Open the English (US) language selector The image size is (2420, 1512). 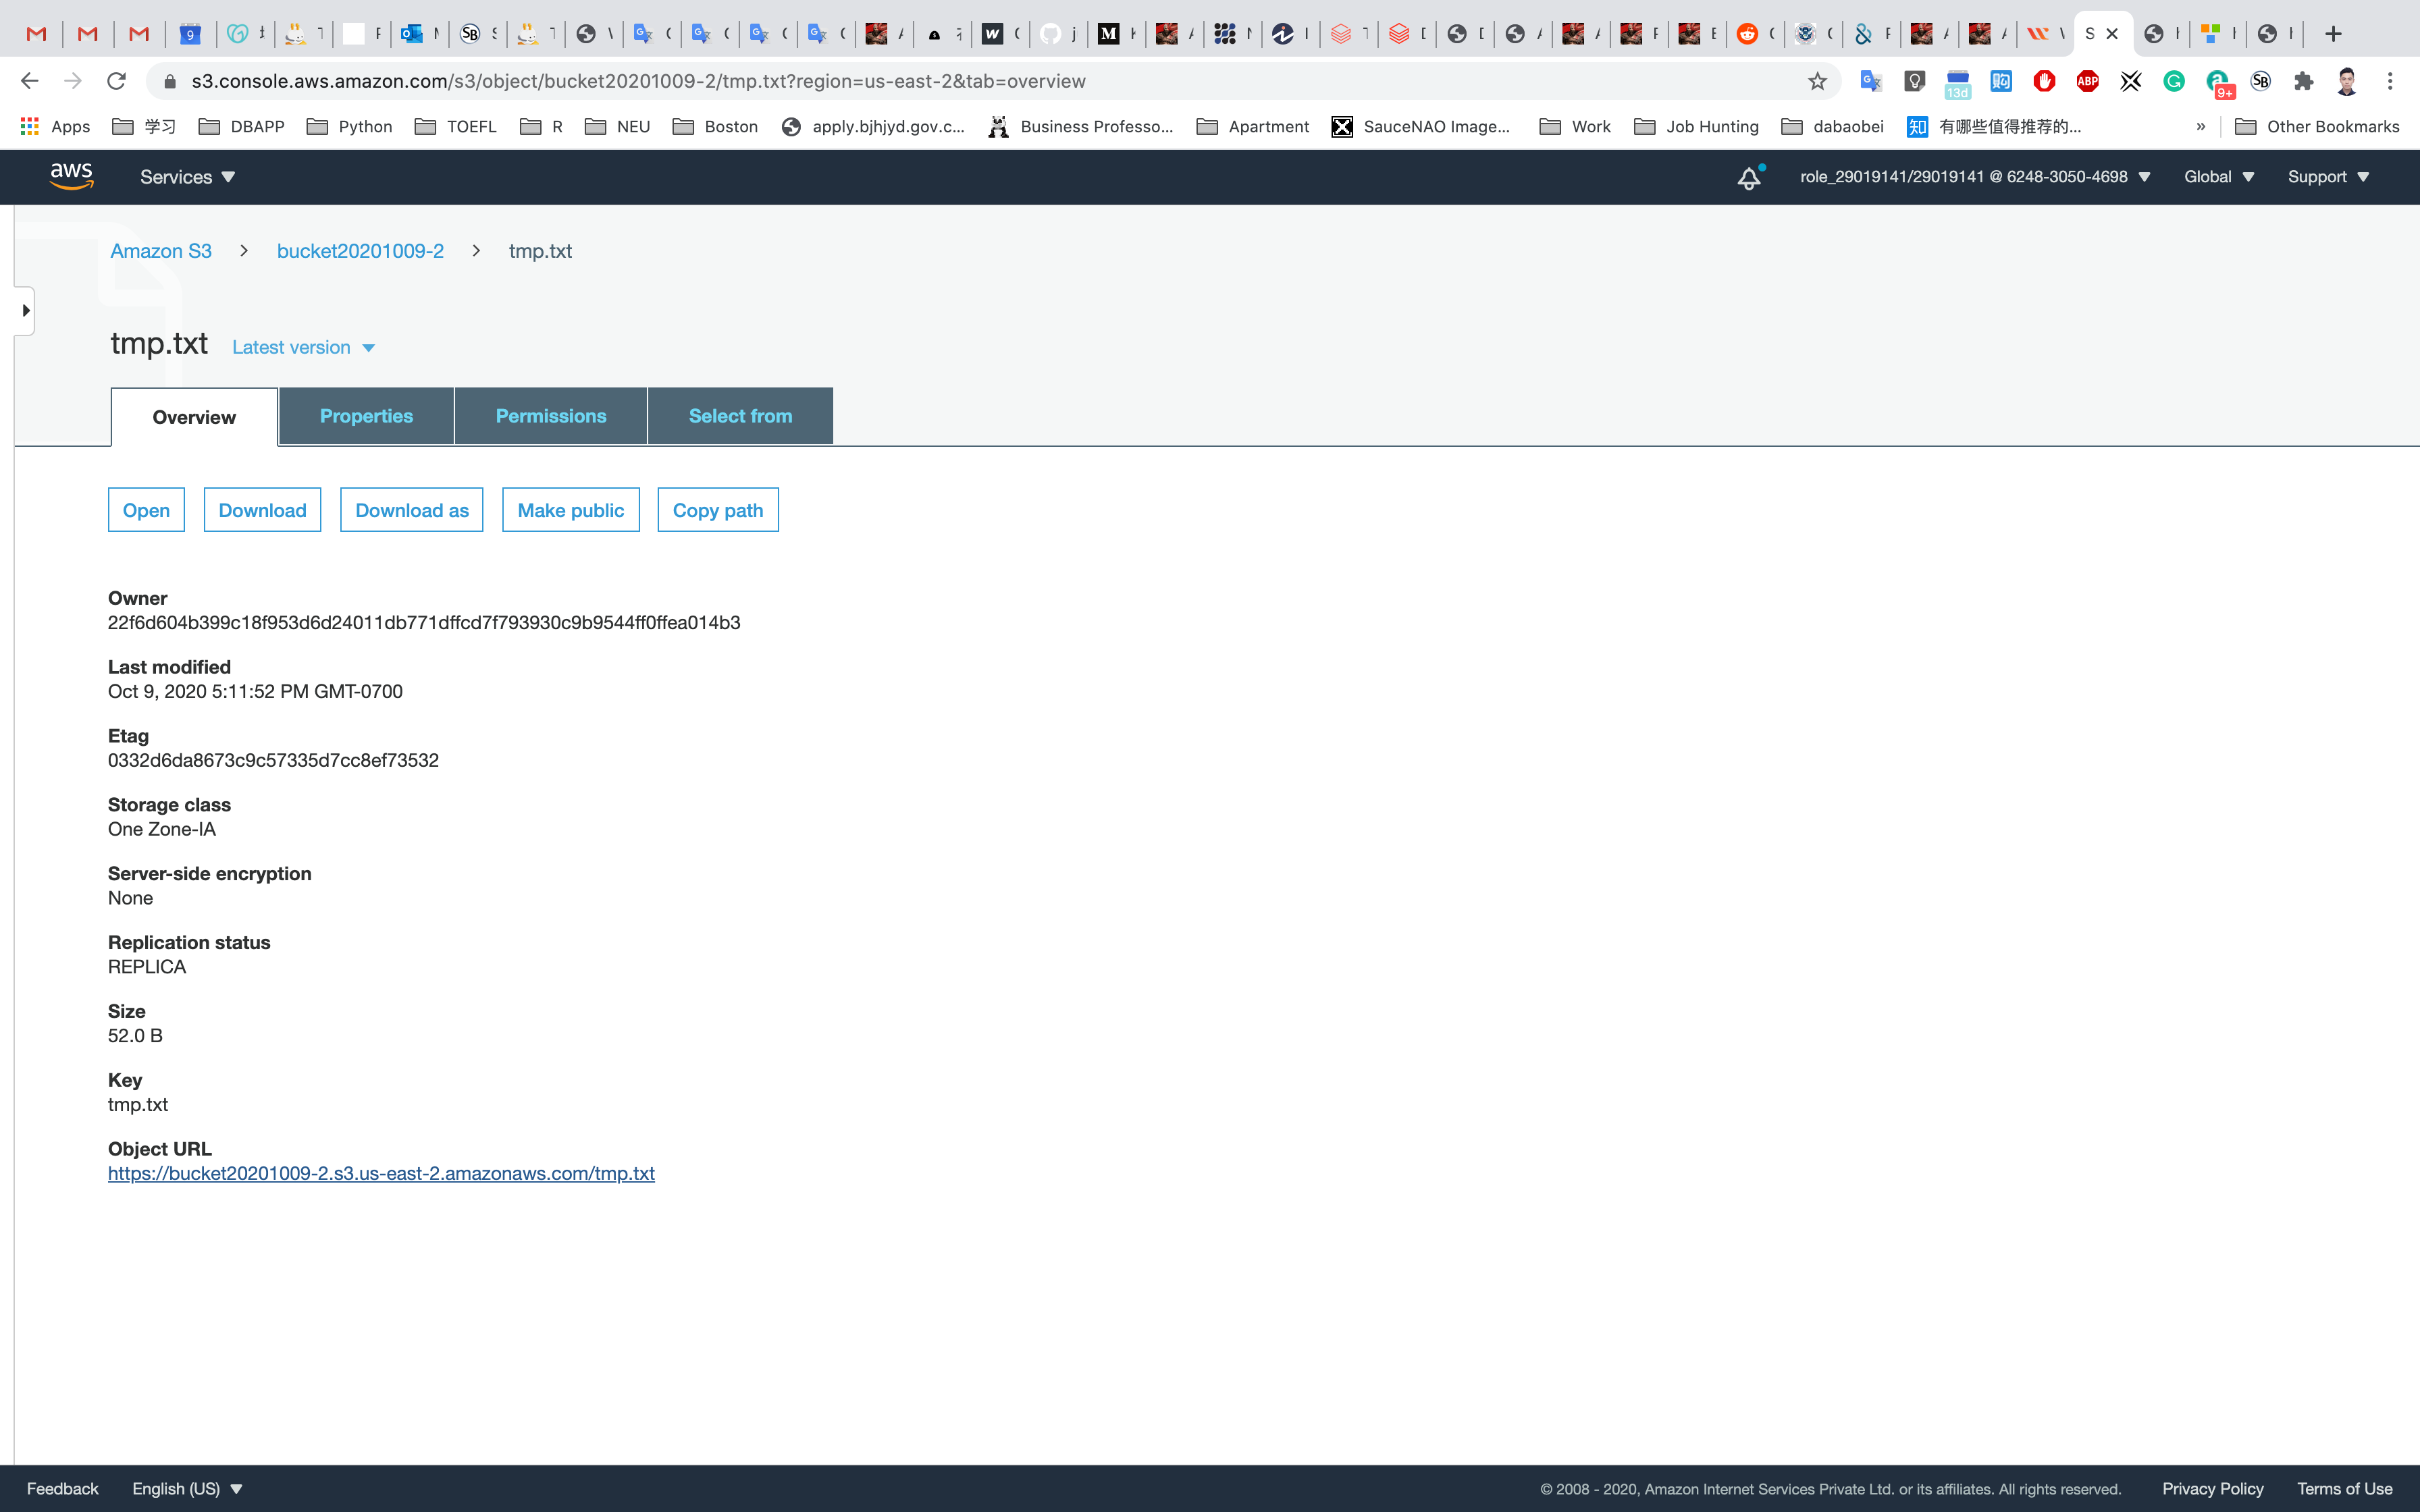coord(187,1488)
